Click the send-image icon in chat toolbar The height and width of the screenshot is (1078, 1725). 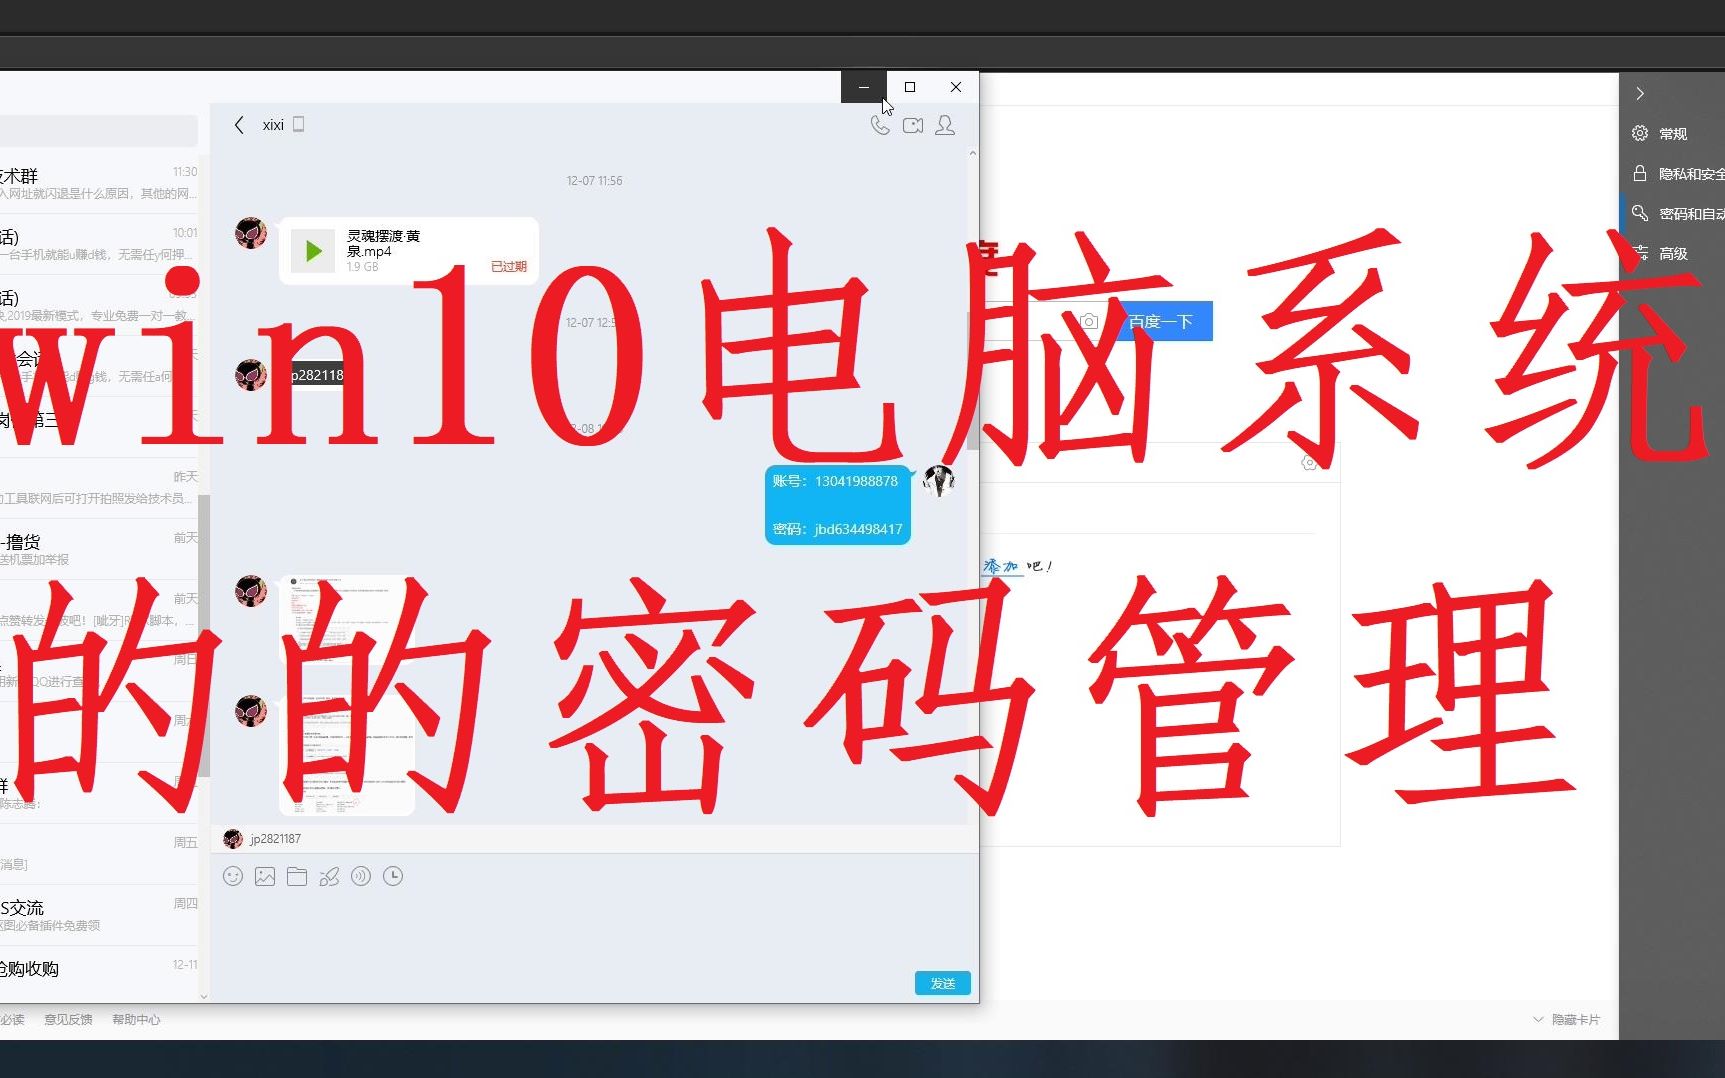click(x=265, y=876)
